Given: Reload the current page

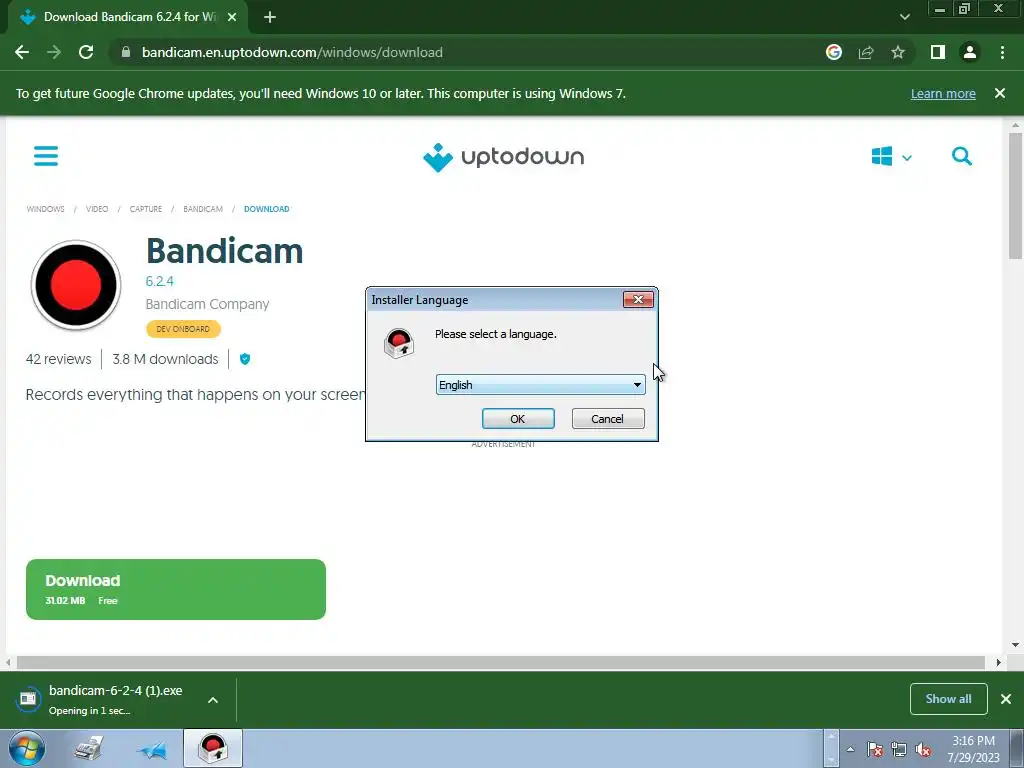Looking at the screenshot, I should click(86, 52).
